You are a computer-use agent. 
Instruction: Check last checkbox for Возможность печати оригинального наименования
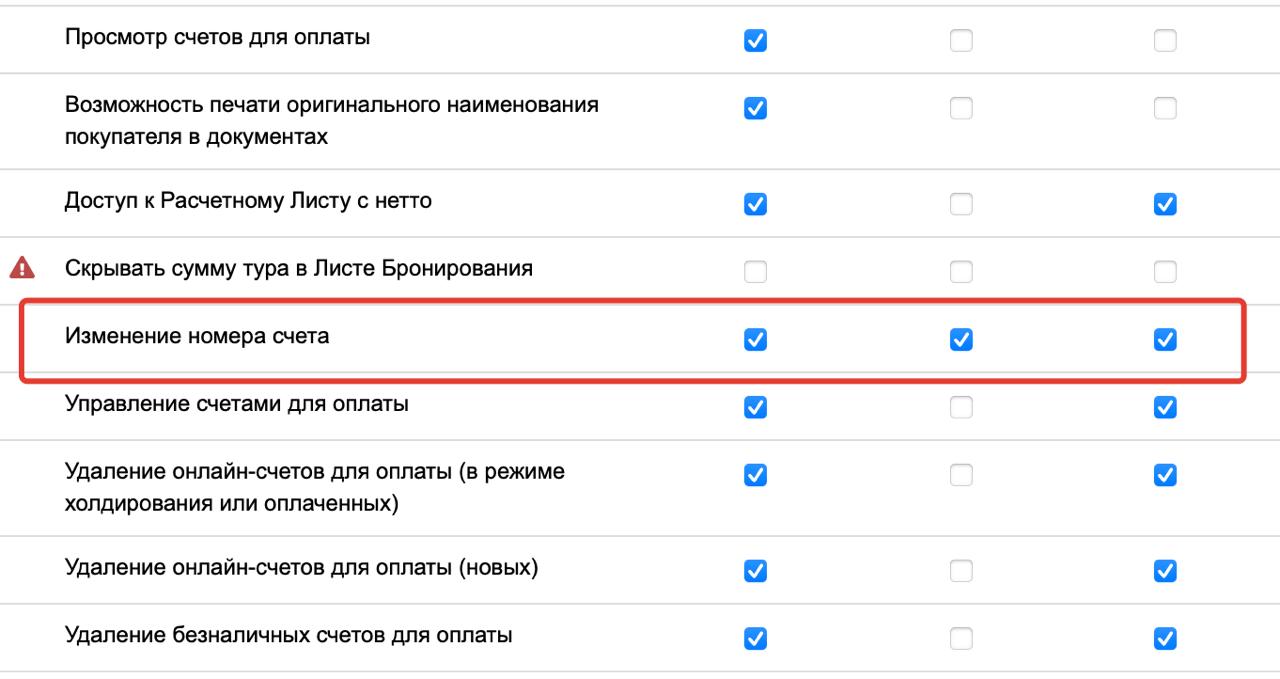[1165, 108]
